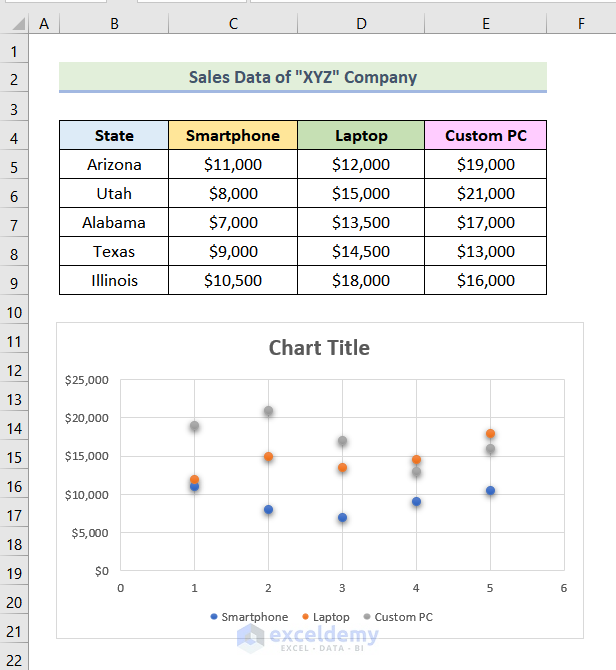Select the orange Laptop point above 5

click(x=490, y=434)
